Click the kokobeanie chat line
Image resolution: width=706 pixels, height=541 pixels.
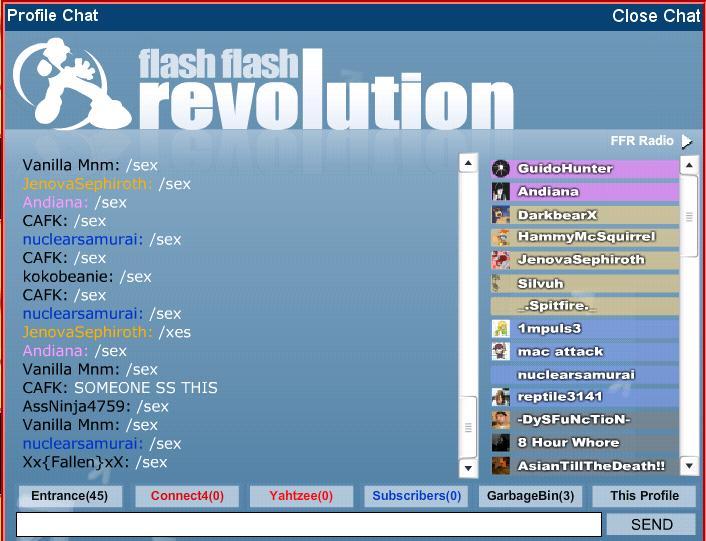pyautogui.click(x=87, y=277)
